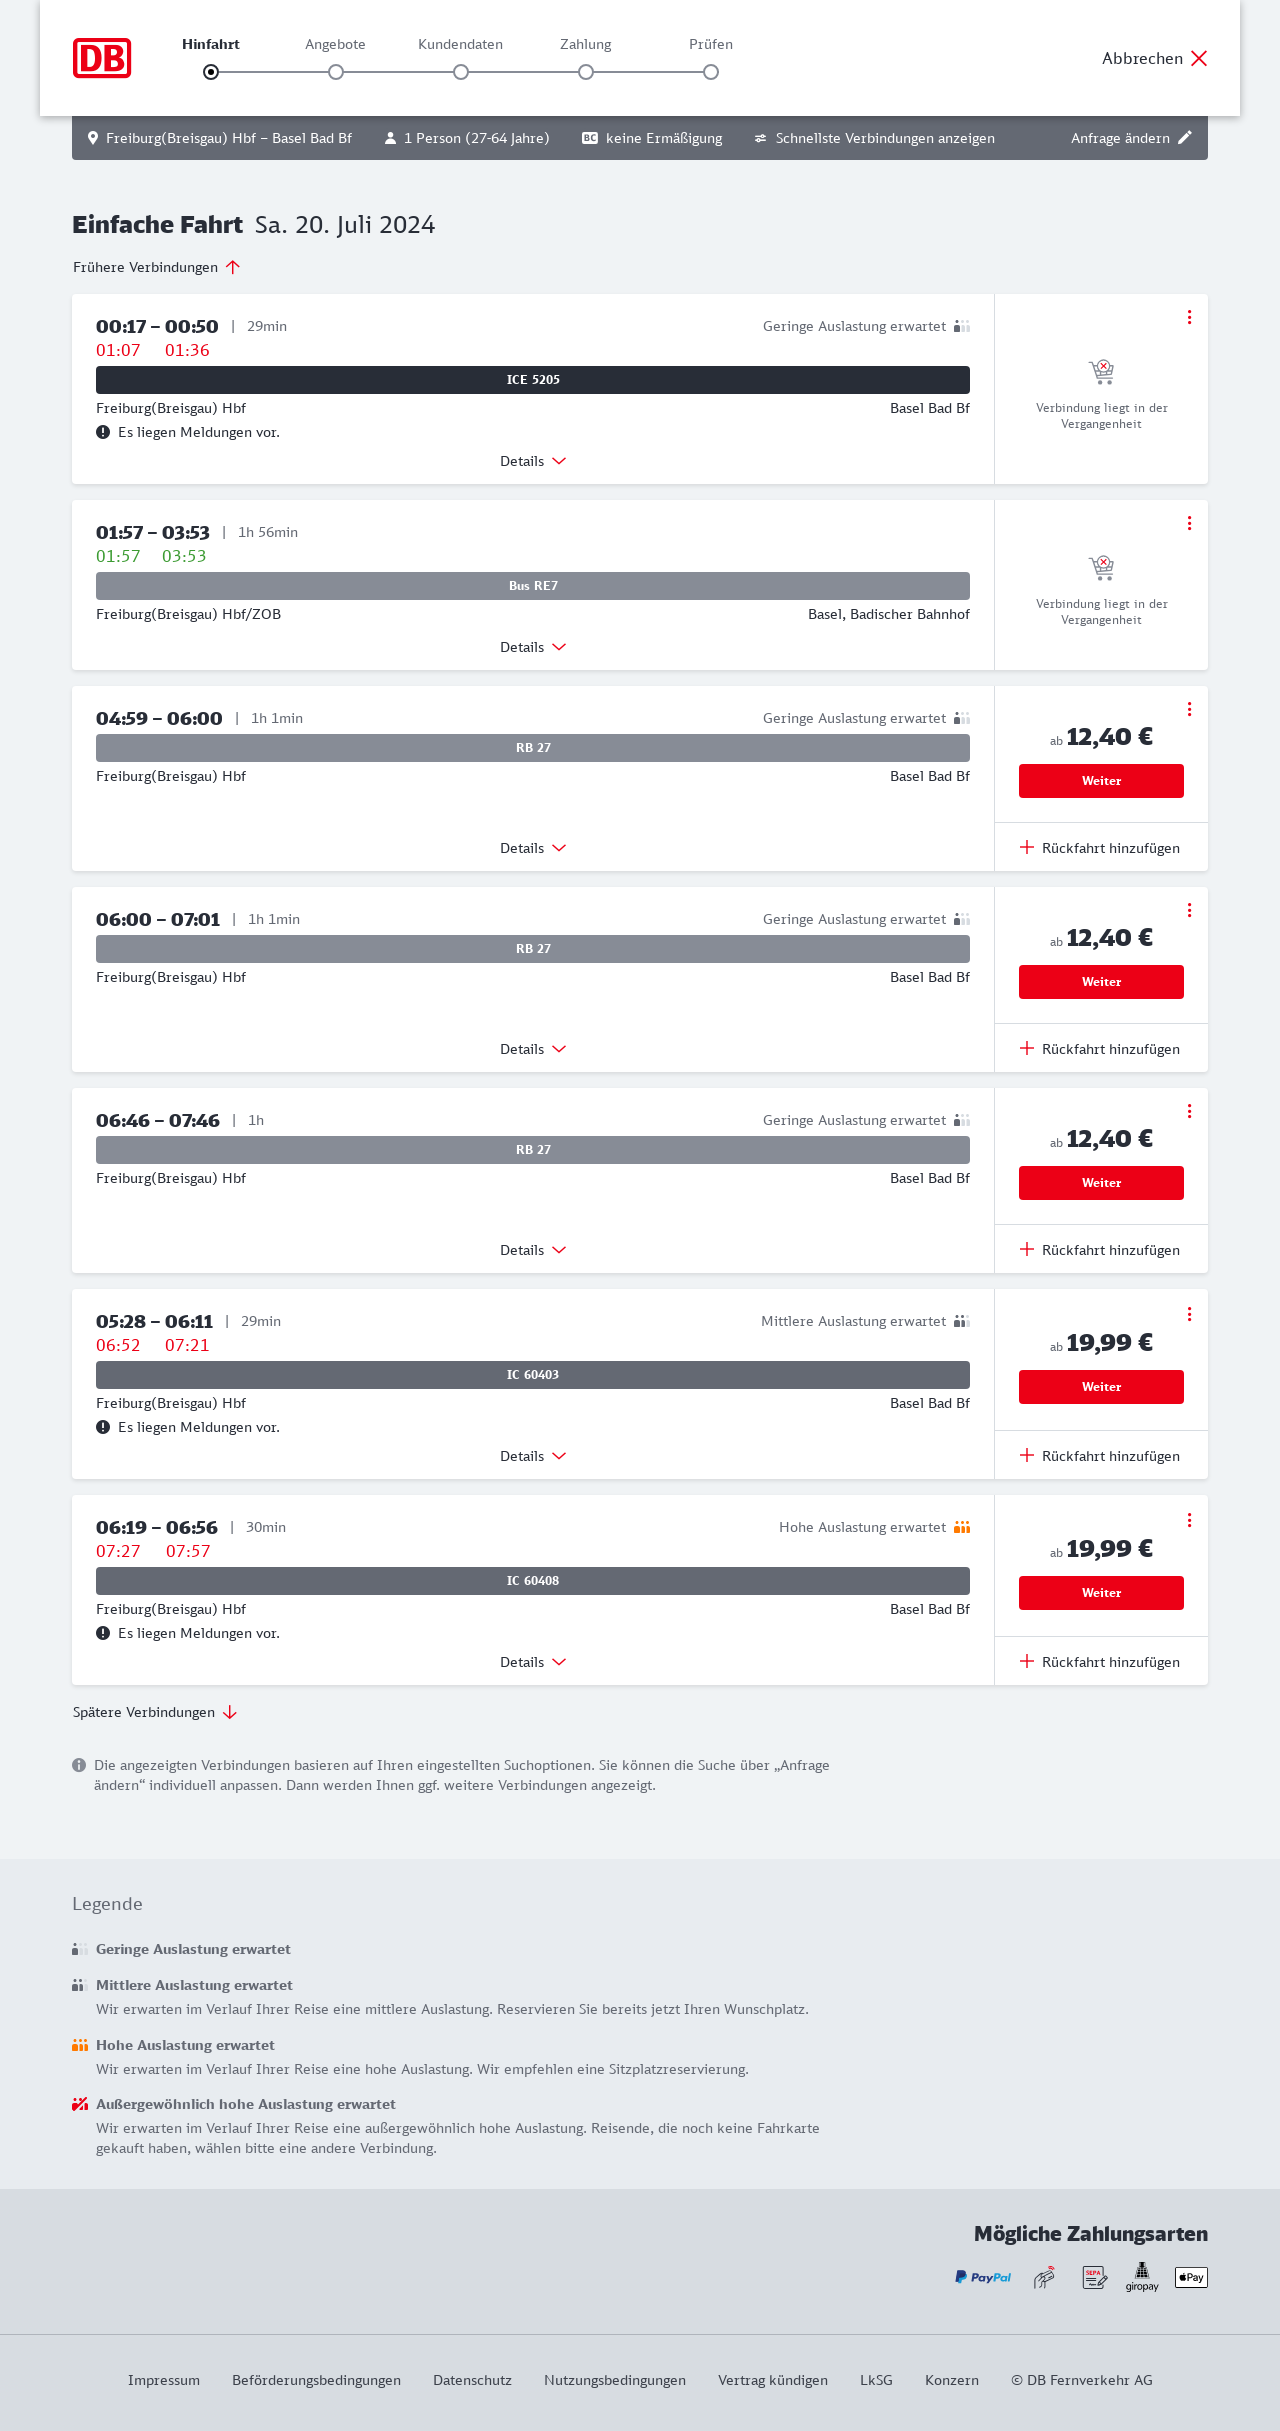Click the high occupancy icon for IC 60408
This screenshot has width=1280, height=2431.
point(962,1527)
